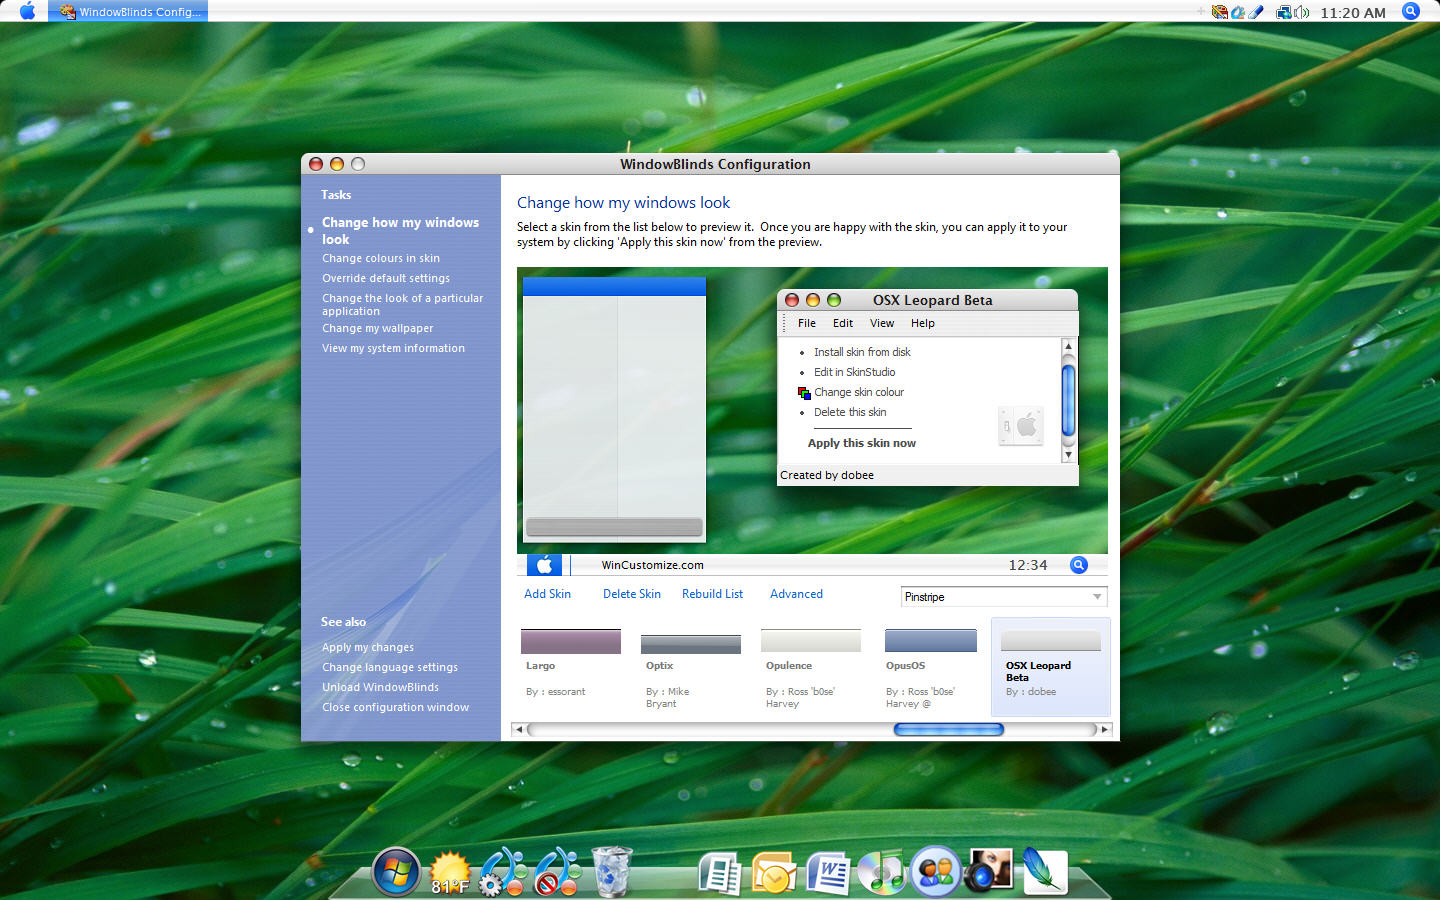Image resolution: width=1440 pixels, height=900 pixels.
Task: Choose Edit in SkinStudio
Action: (855, 372)
